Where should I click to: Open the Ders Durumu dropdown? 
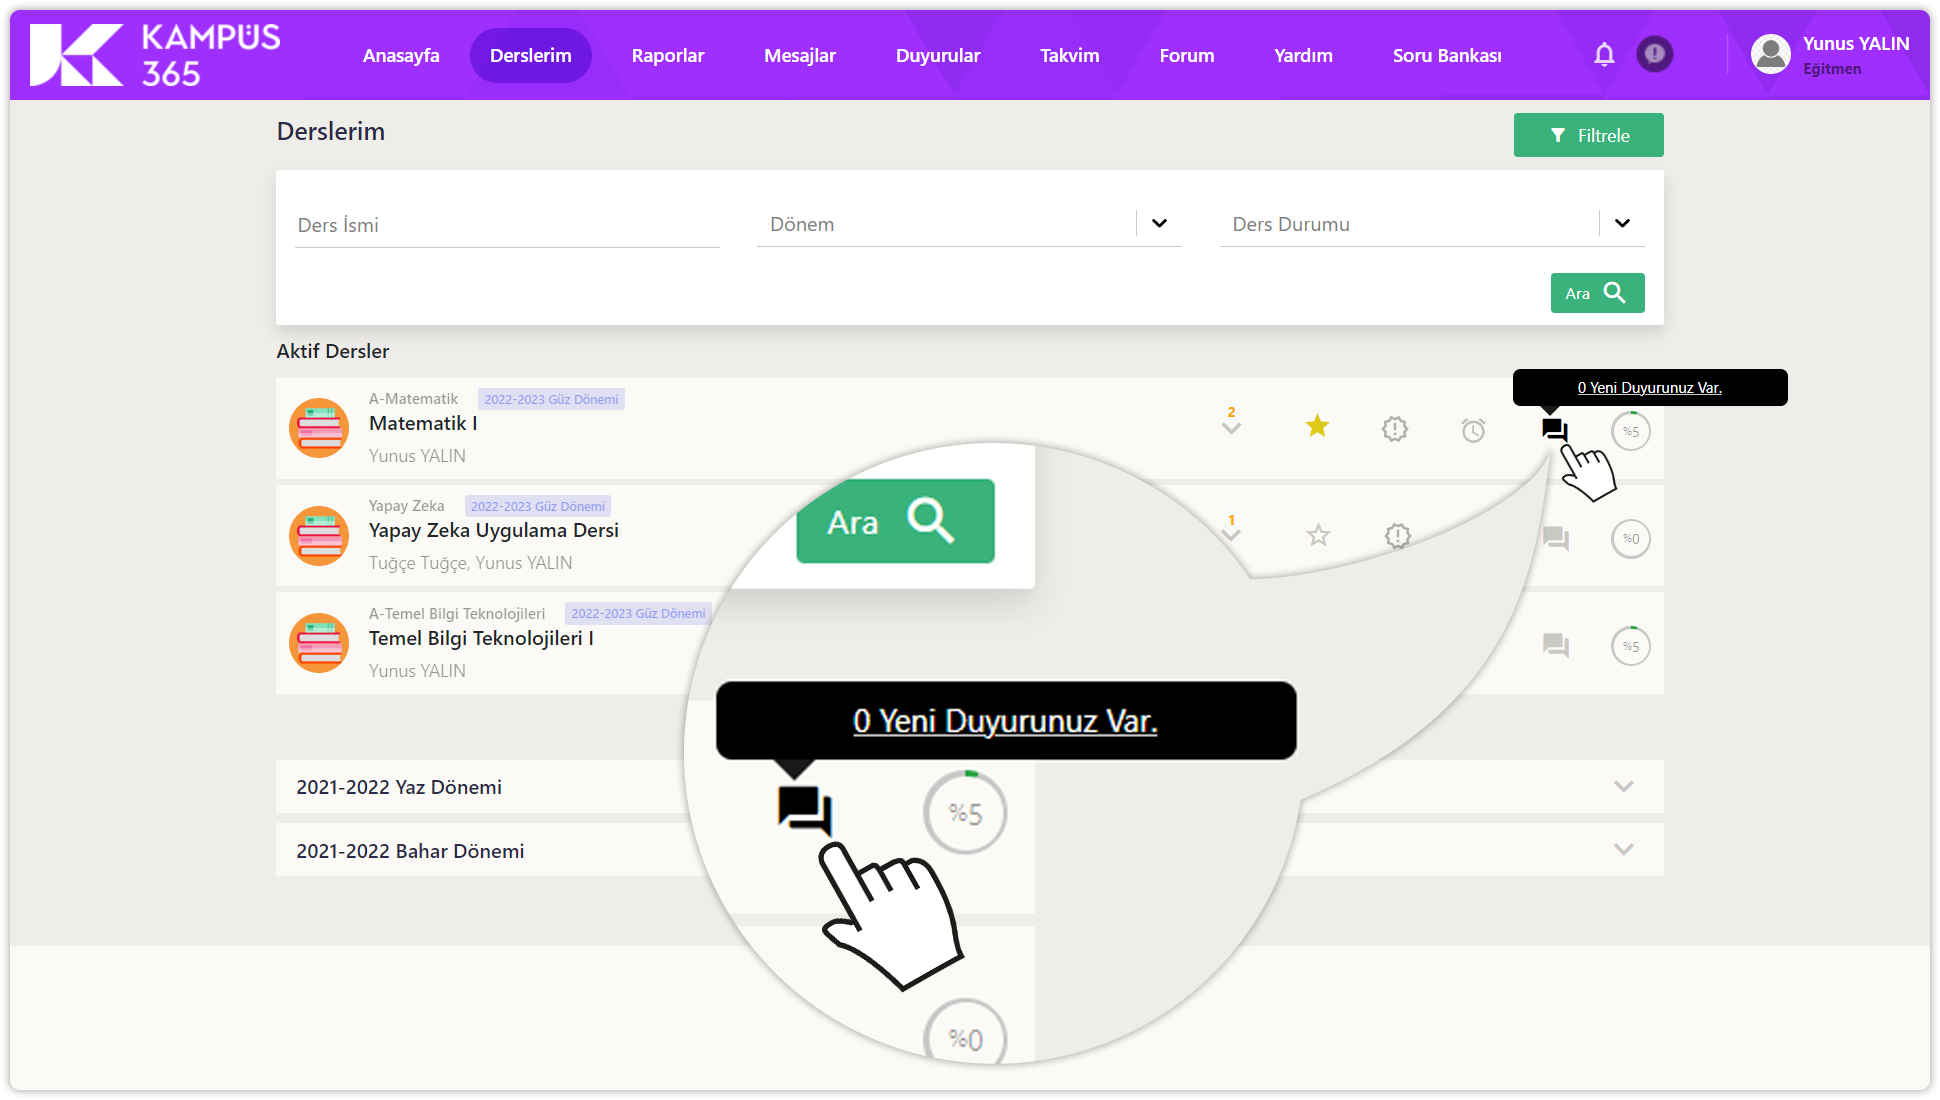coord(1622,224)
